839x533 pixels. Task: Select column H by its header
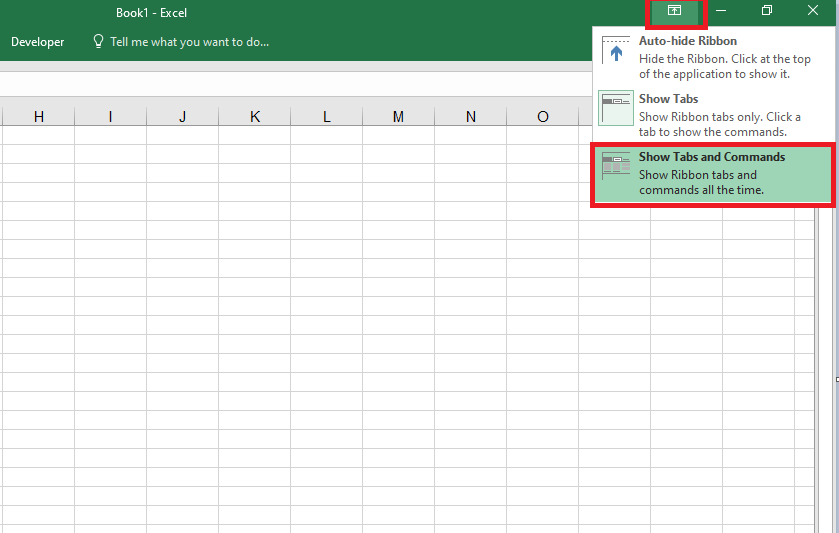click(38, 117)
